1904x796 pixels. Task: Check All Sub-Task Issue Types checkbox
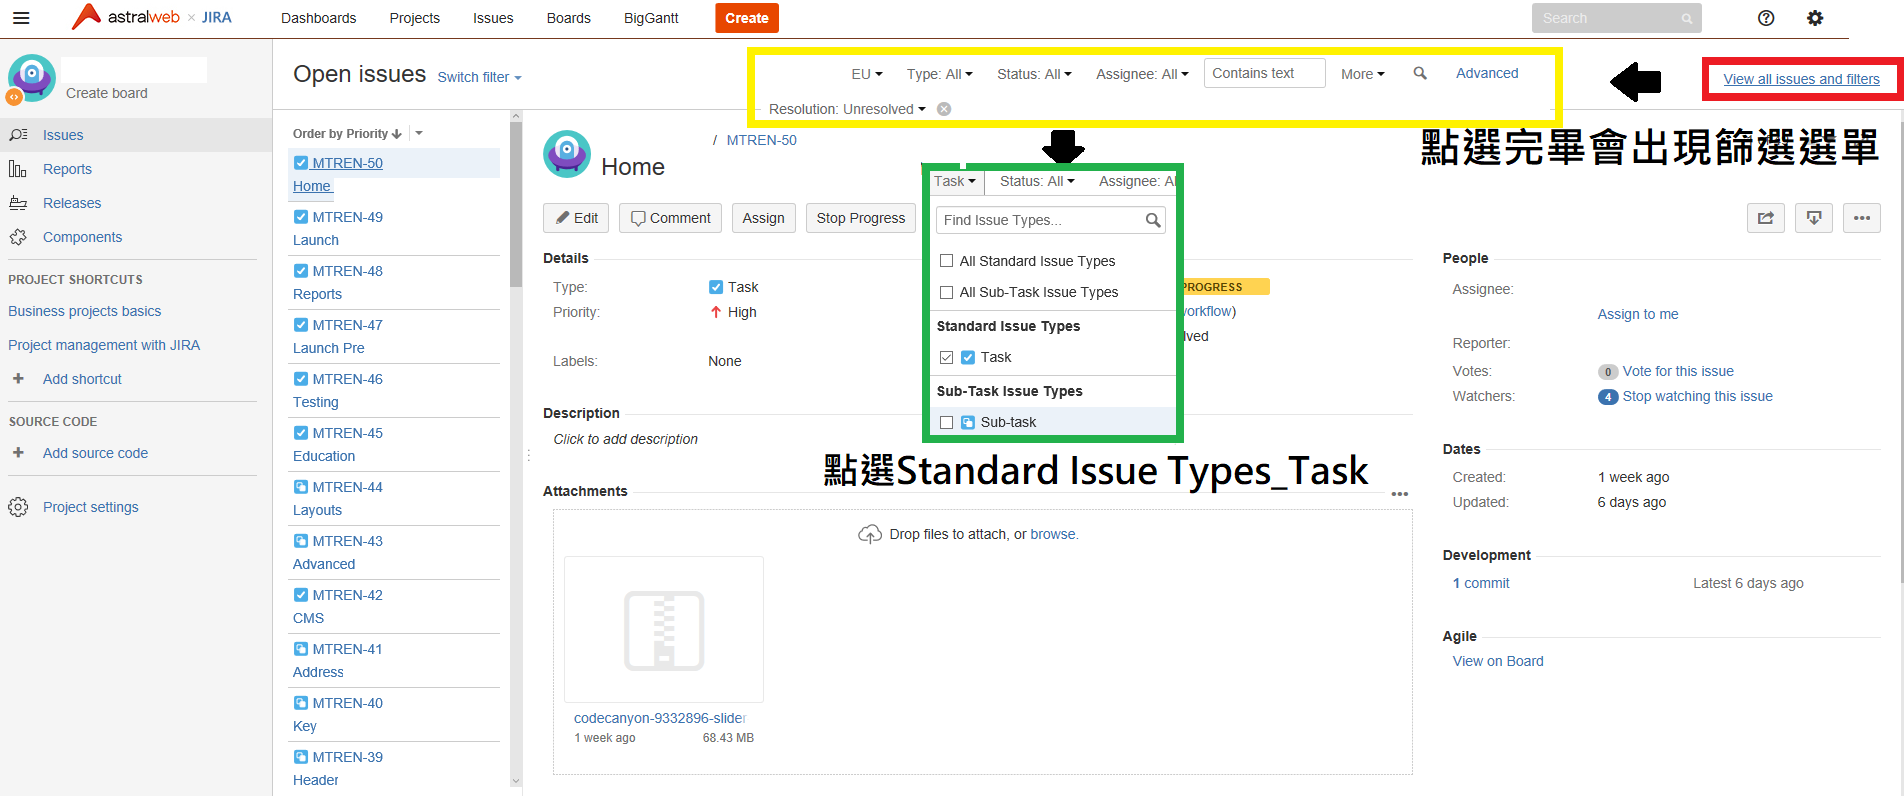click(x=946, y=292)
